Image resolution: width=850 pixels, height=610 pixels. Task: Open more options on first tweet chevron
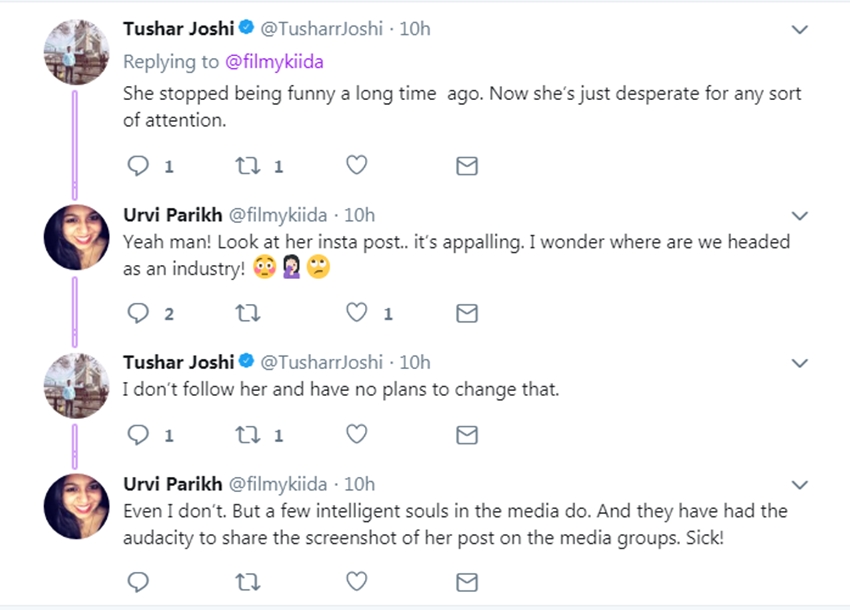coord(799,30)
